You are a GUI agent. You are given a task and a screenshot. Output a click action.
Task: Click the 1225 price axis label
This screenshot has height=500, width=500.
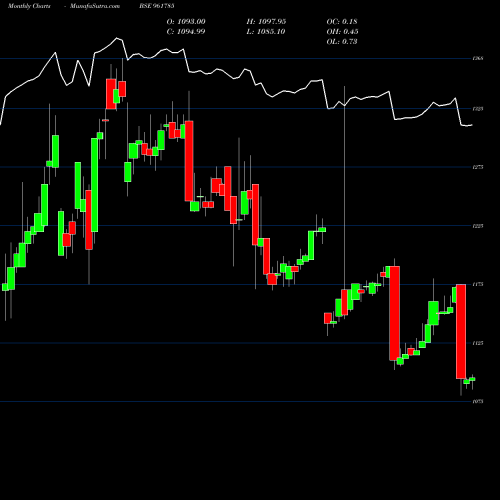tap(478, 226)
